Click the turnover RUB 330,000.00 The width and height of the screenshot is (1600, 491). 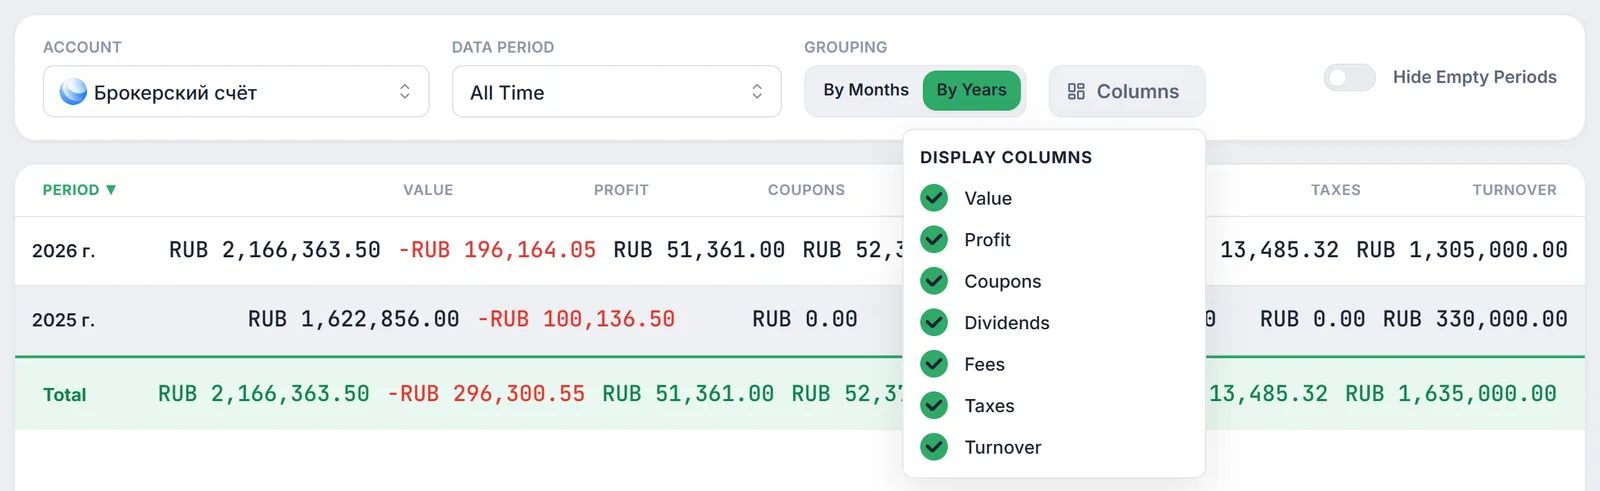click(x=1475, y=319)
